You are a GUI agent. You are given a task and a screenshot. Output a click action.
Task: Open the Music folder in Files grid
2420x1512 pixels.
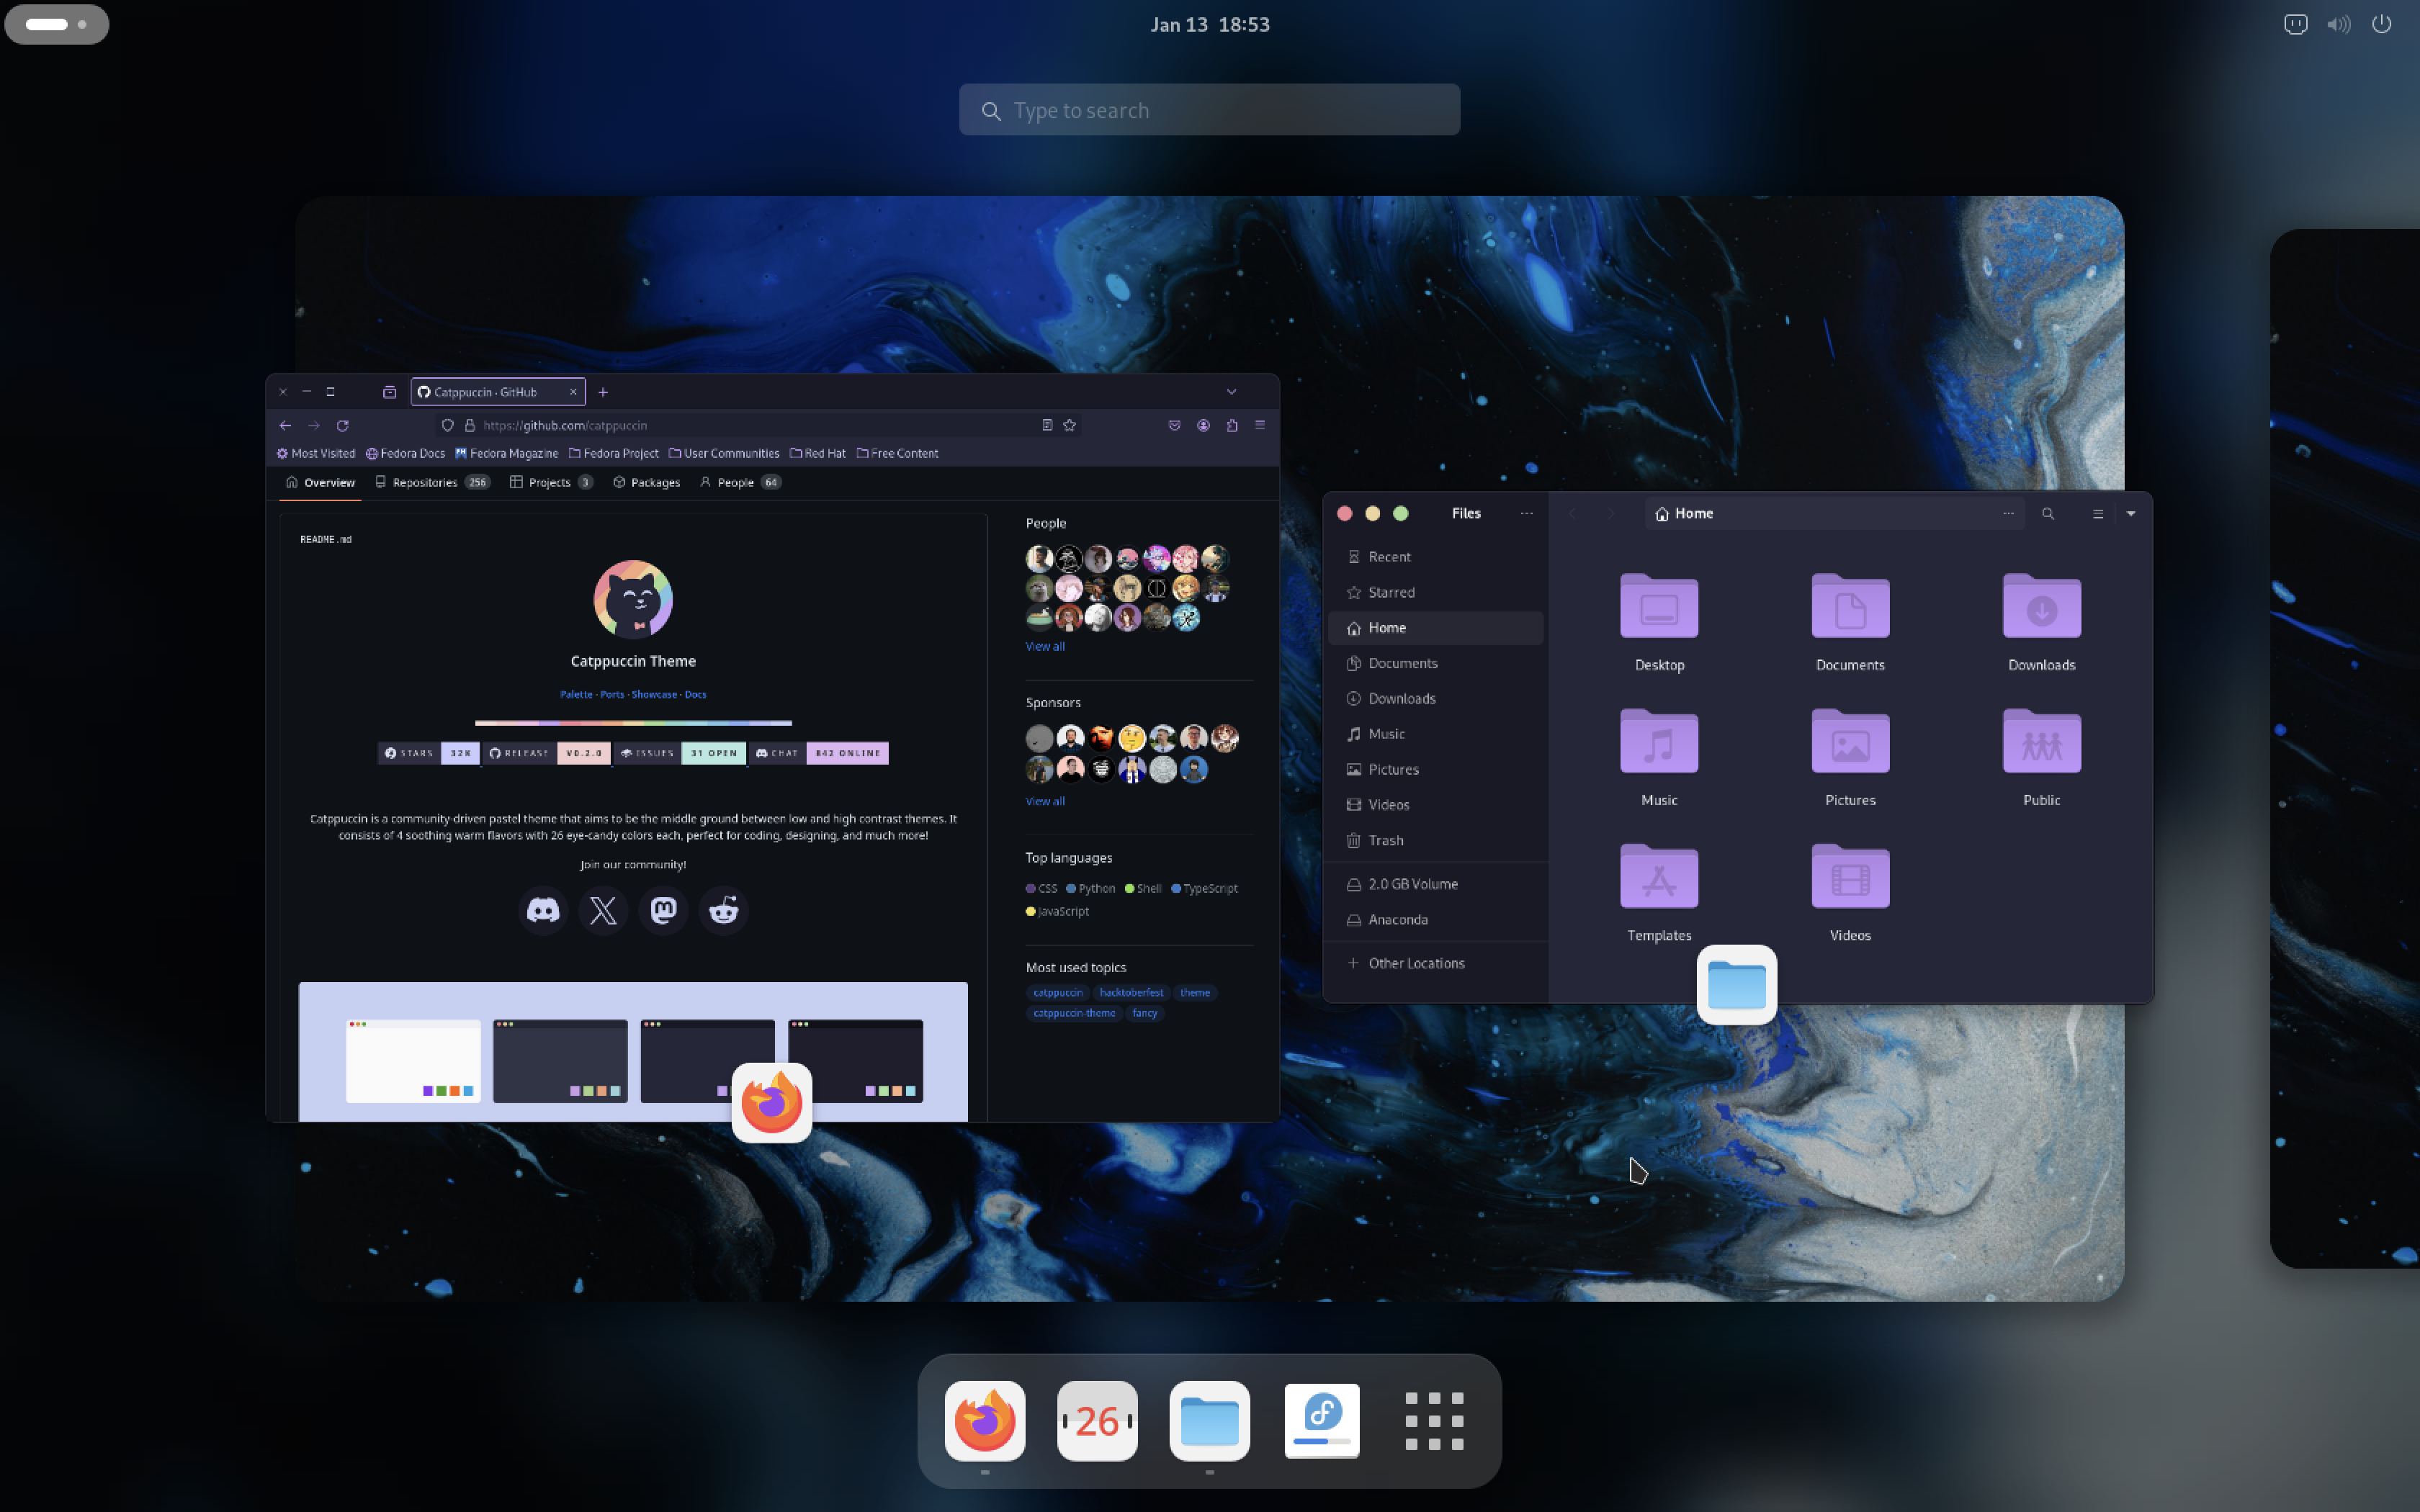coord(1659,741)
